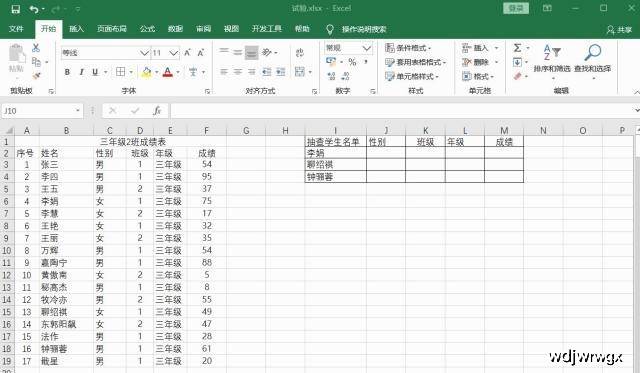The image size is (640, 373).
Task: Click the 共享 share button
Action: tap(619, 29)
